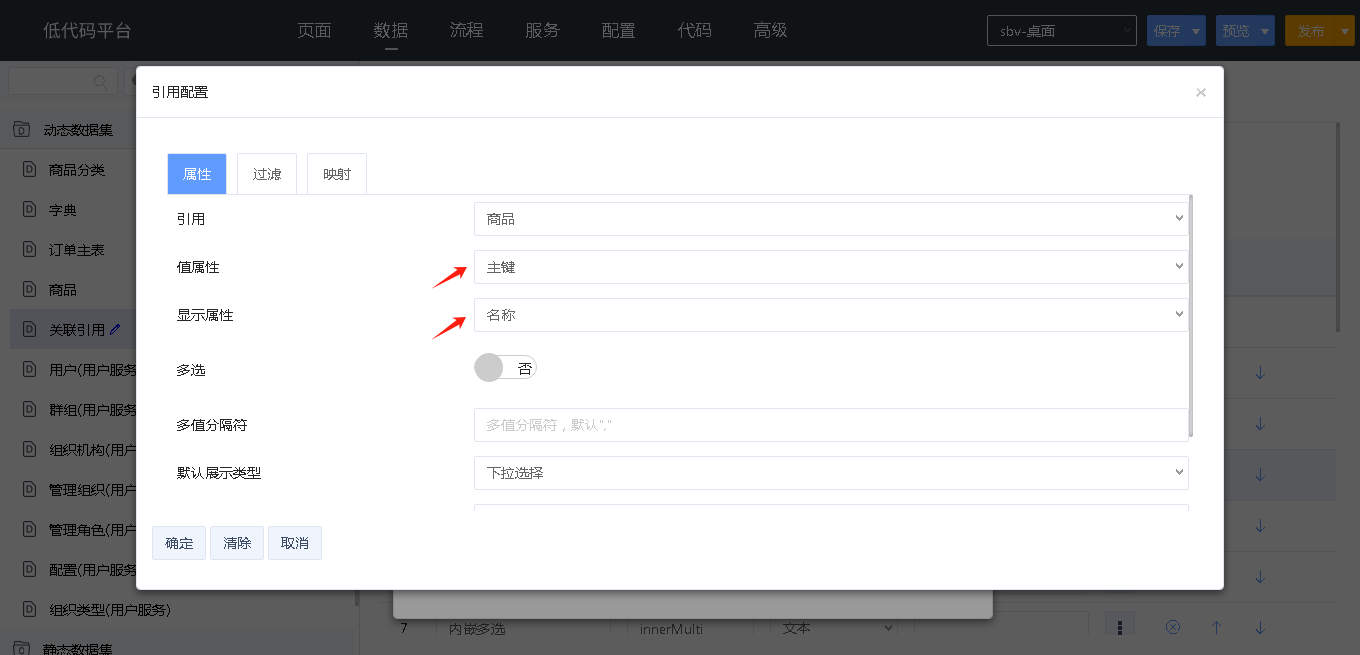Open the 引用 dropdown showing 商品
The width and height of the screenshot is (1360, 655).
click(830, 219)
